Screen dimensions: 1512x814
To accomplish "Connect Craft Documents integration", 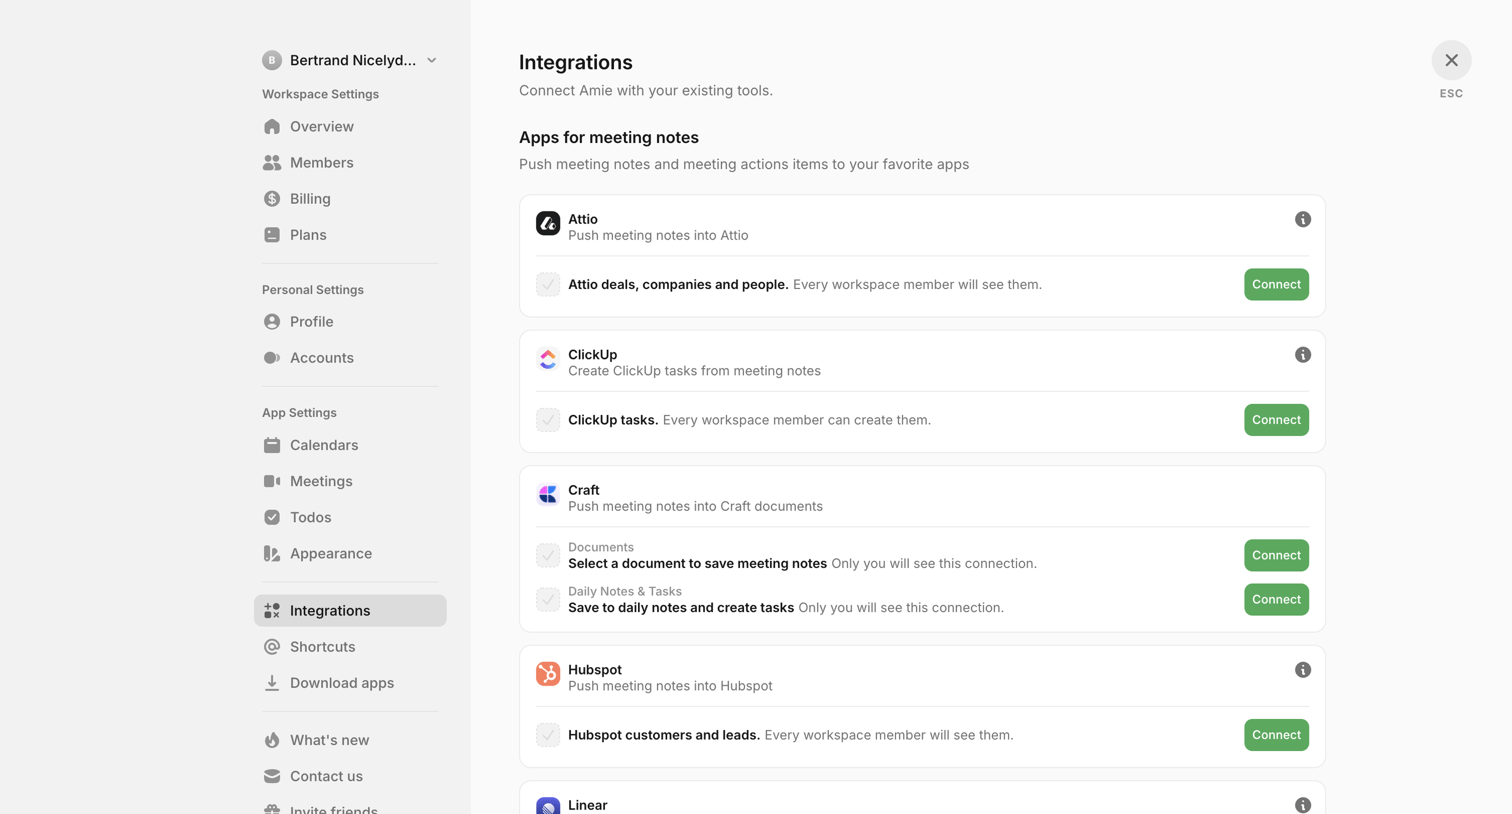I will click(1276, 555).
